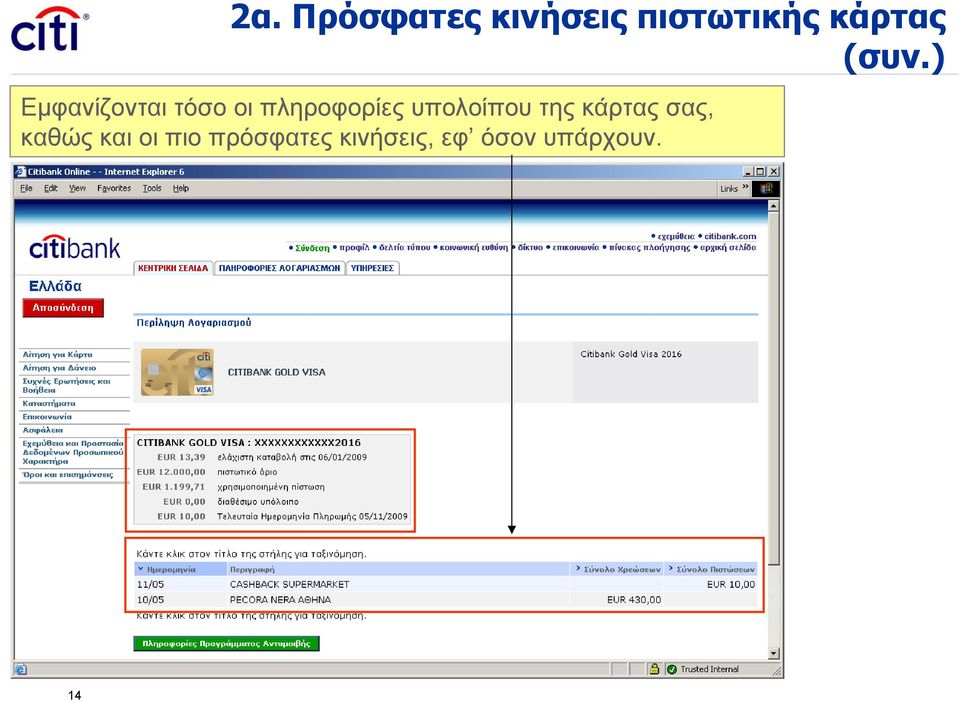Open Αίτηση για Δάνειο sidebar link
Viewport: 960px width, 702px height.
[59, 368]
